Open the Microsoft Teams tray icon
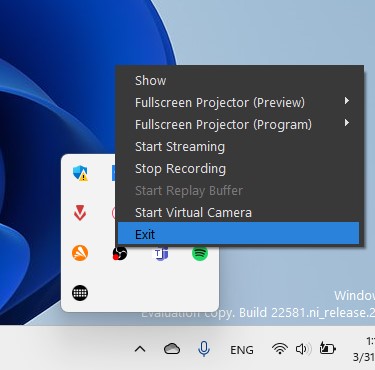The width and height of the screenshot is (375, 370). click(x=160, y=254)
